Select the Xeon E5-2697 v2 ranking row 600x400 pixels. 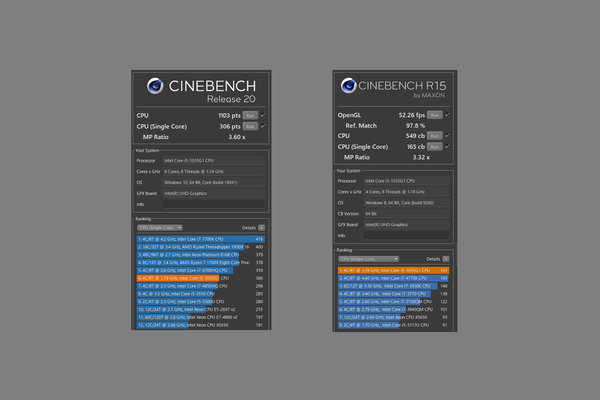(x=201, y=309)
